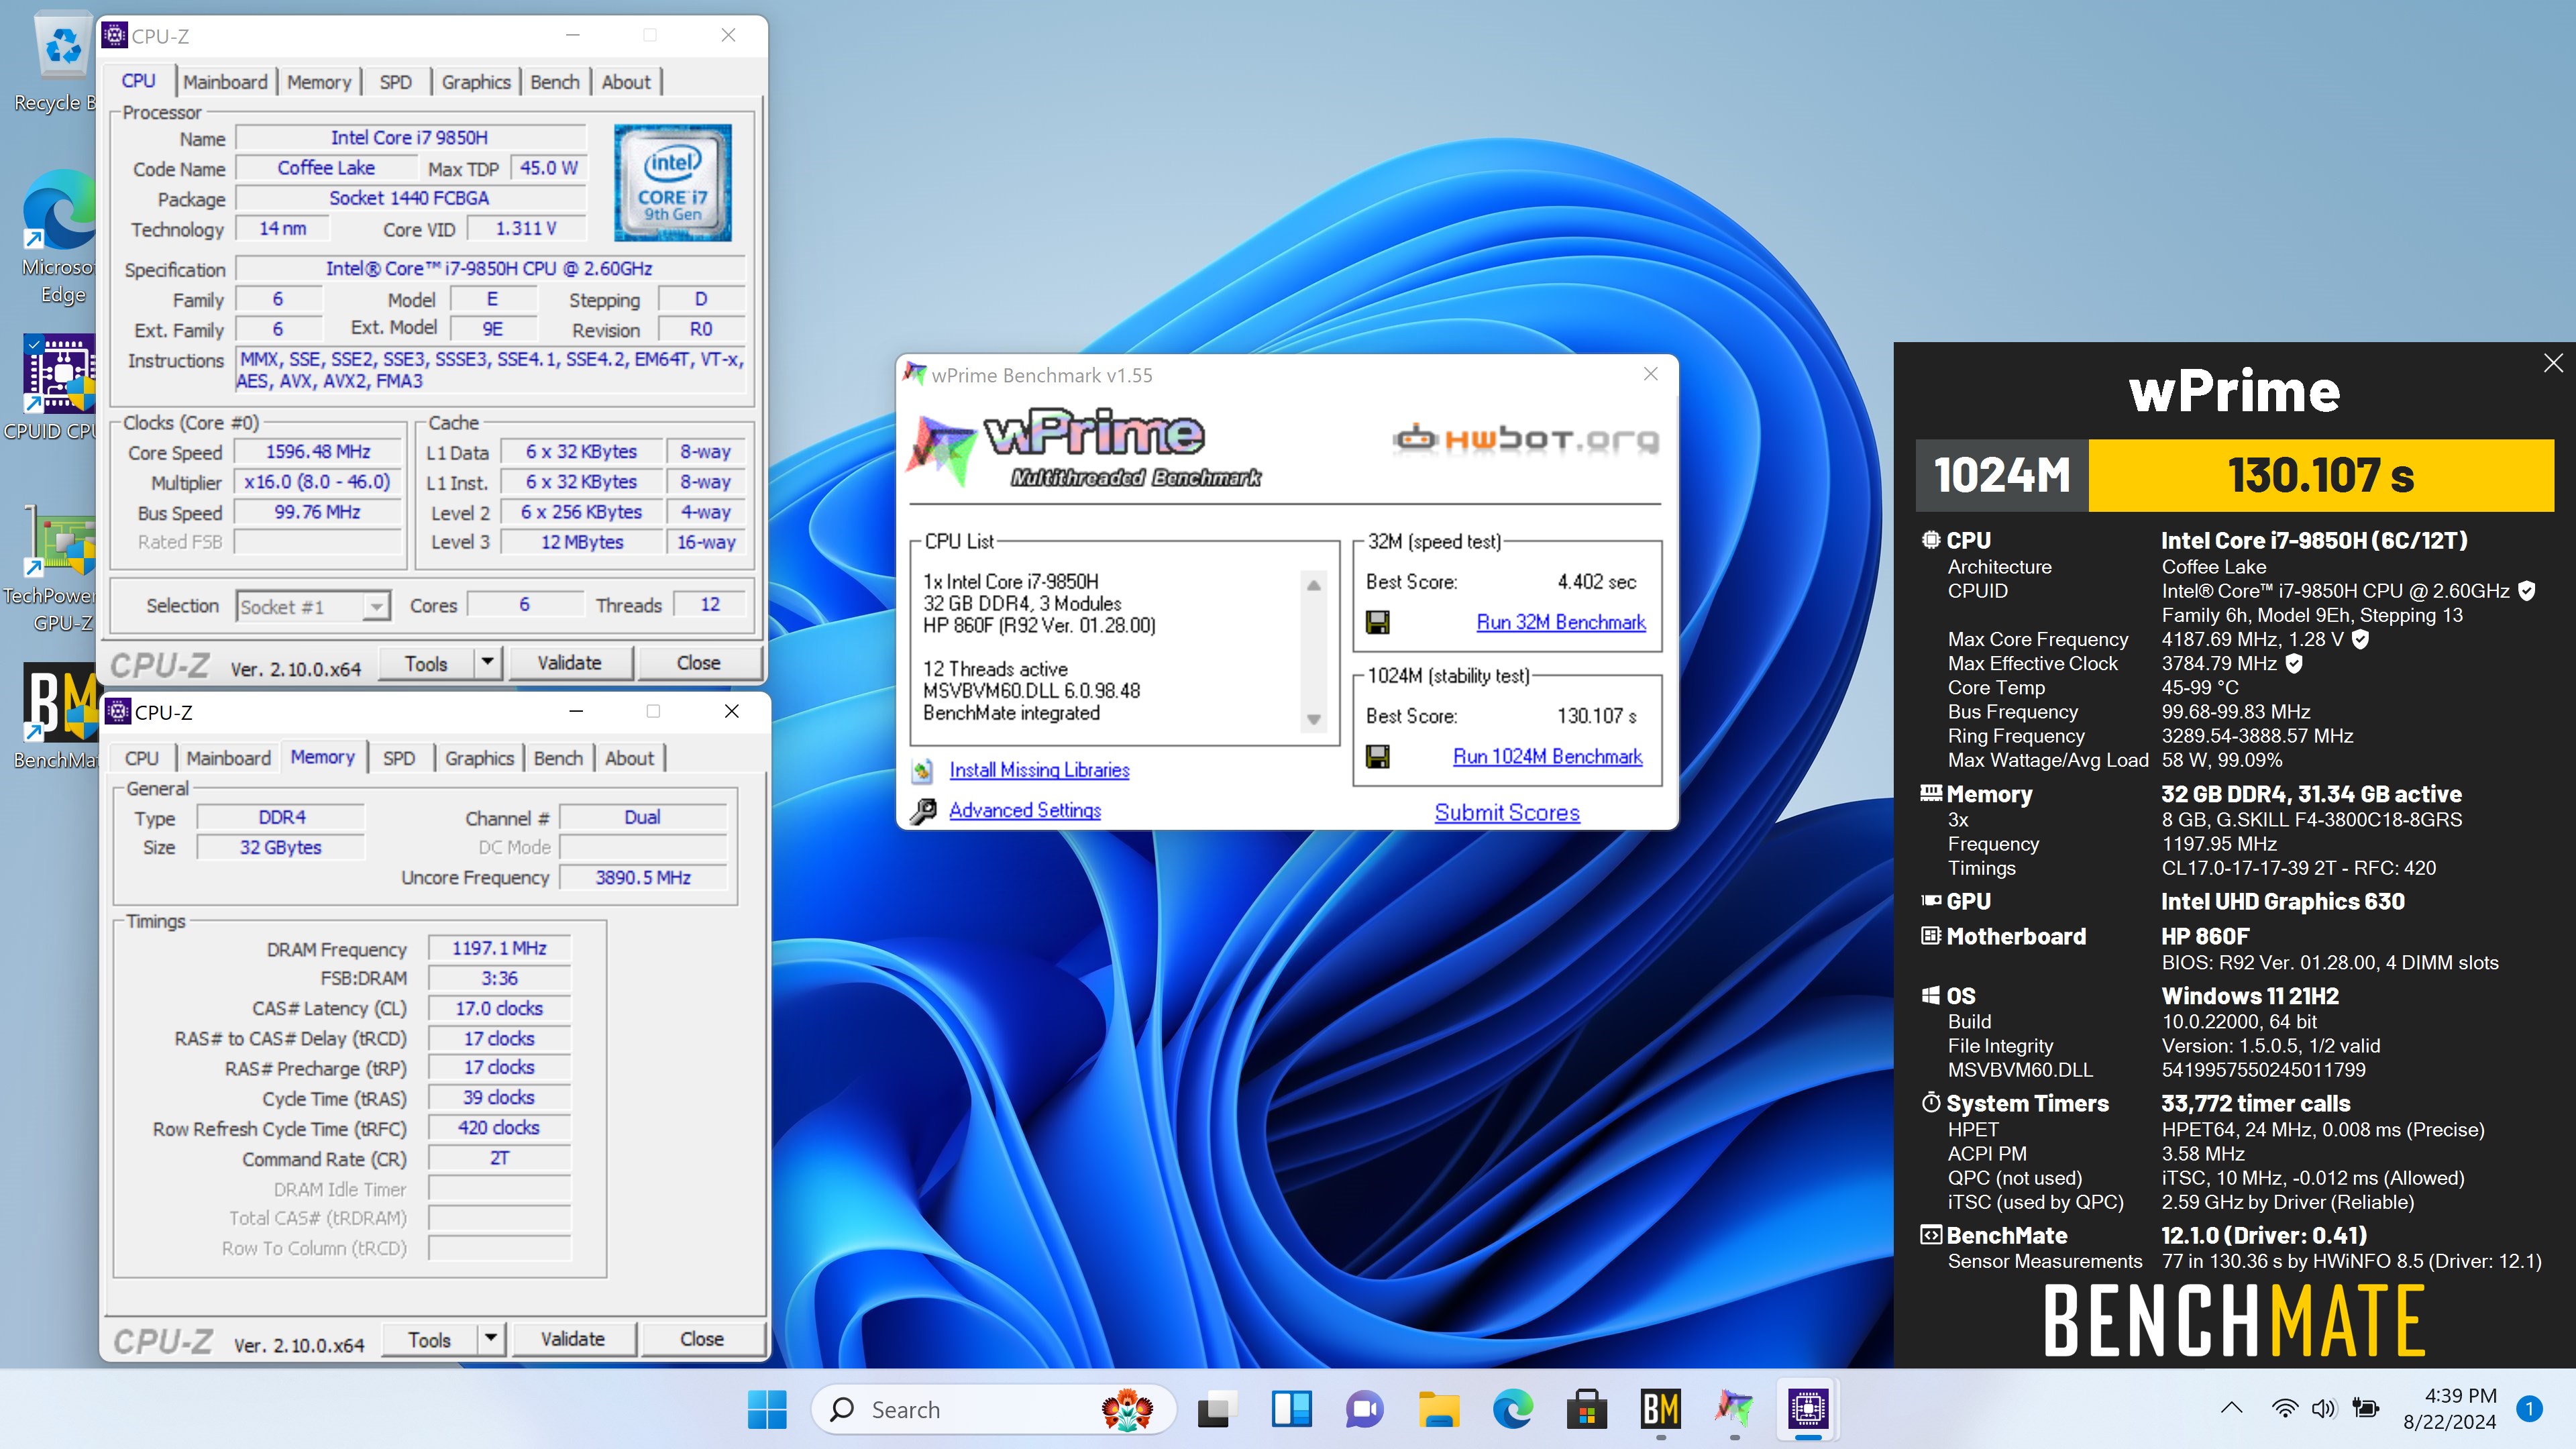
Task: Click Submit Scores link in wPrime
Action: [x=1507, y=812]
